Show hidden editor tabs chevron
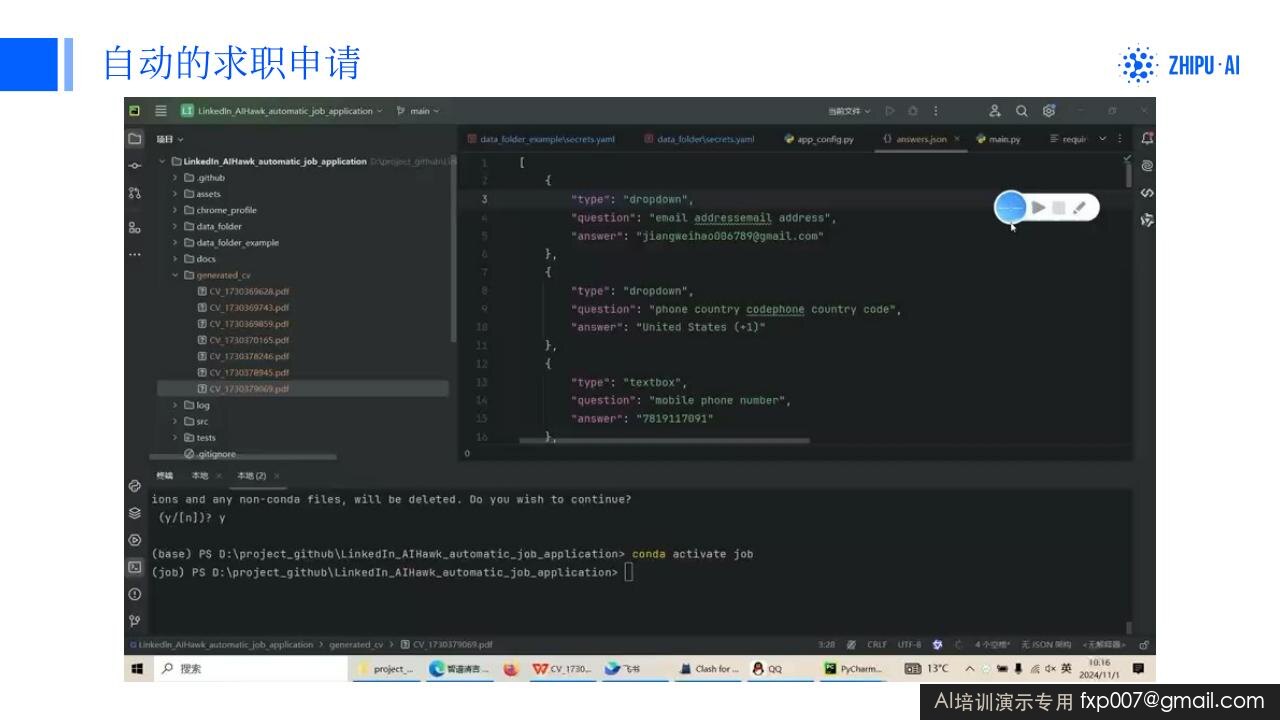The width and height of the screenshot is (1280, 720). (1103, 139)
